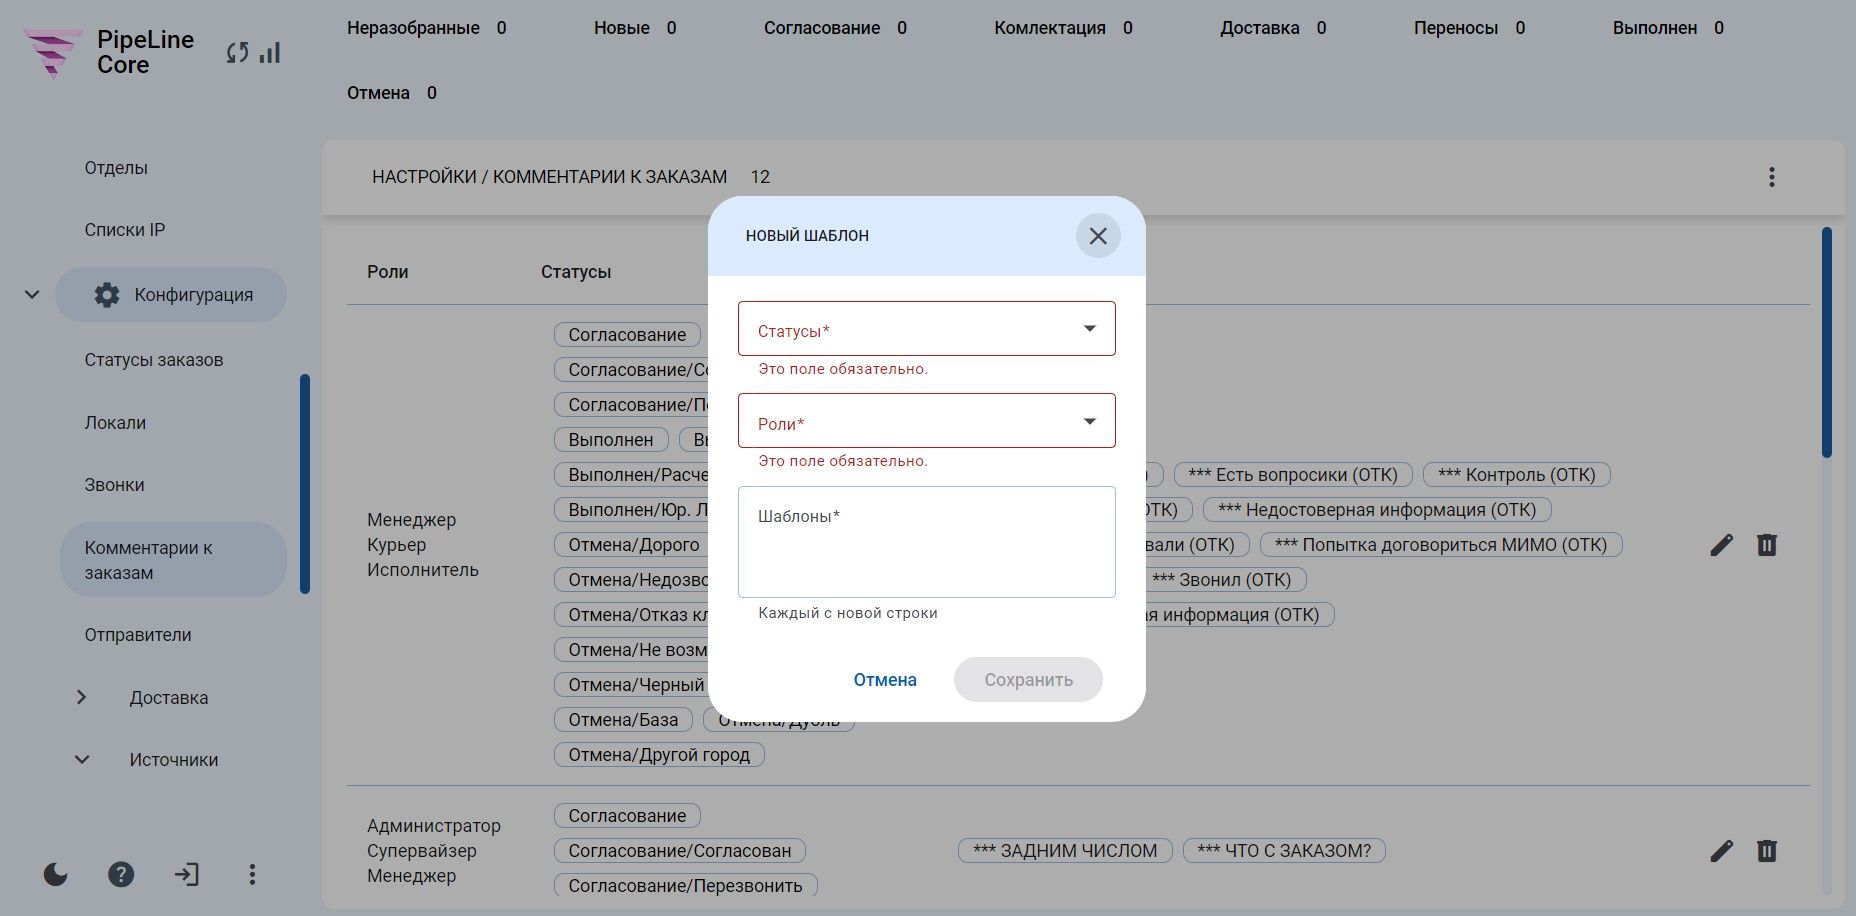Collapse the Конфигурация section chevron
This screenshot has width=1856, height=916.
click(32, 295)
